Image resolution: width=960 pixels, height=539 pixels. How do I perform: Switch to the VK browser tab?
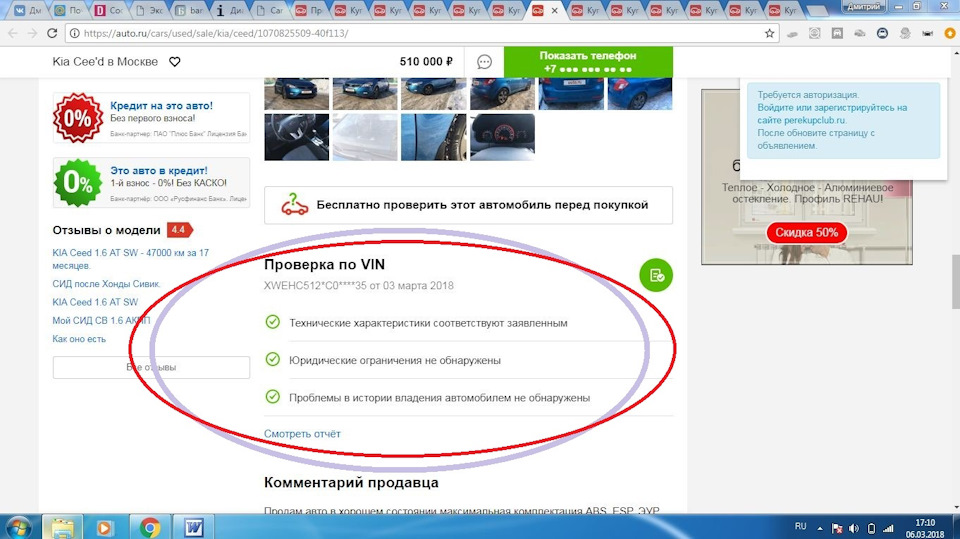[27, 10]
